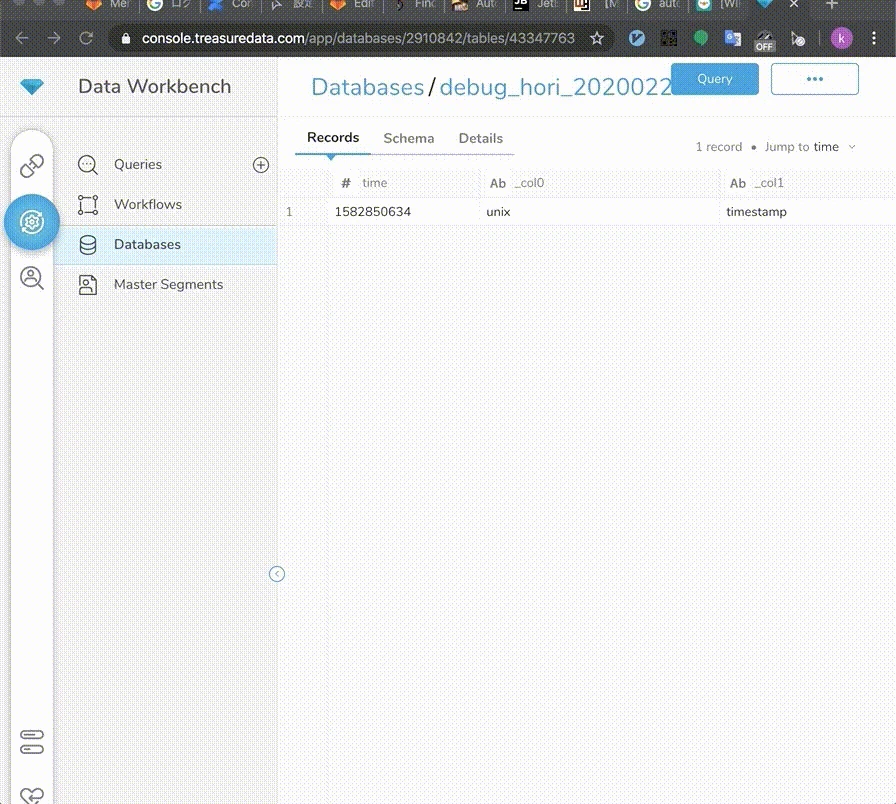Click the Queries magnifier icon
The height and width of the screenshot is (804, 896).
coord(87,165)
